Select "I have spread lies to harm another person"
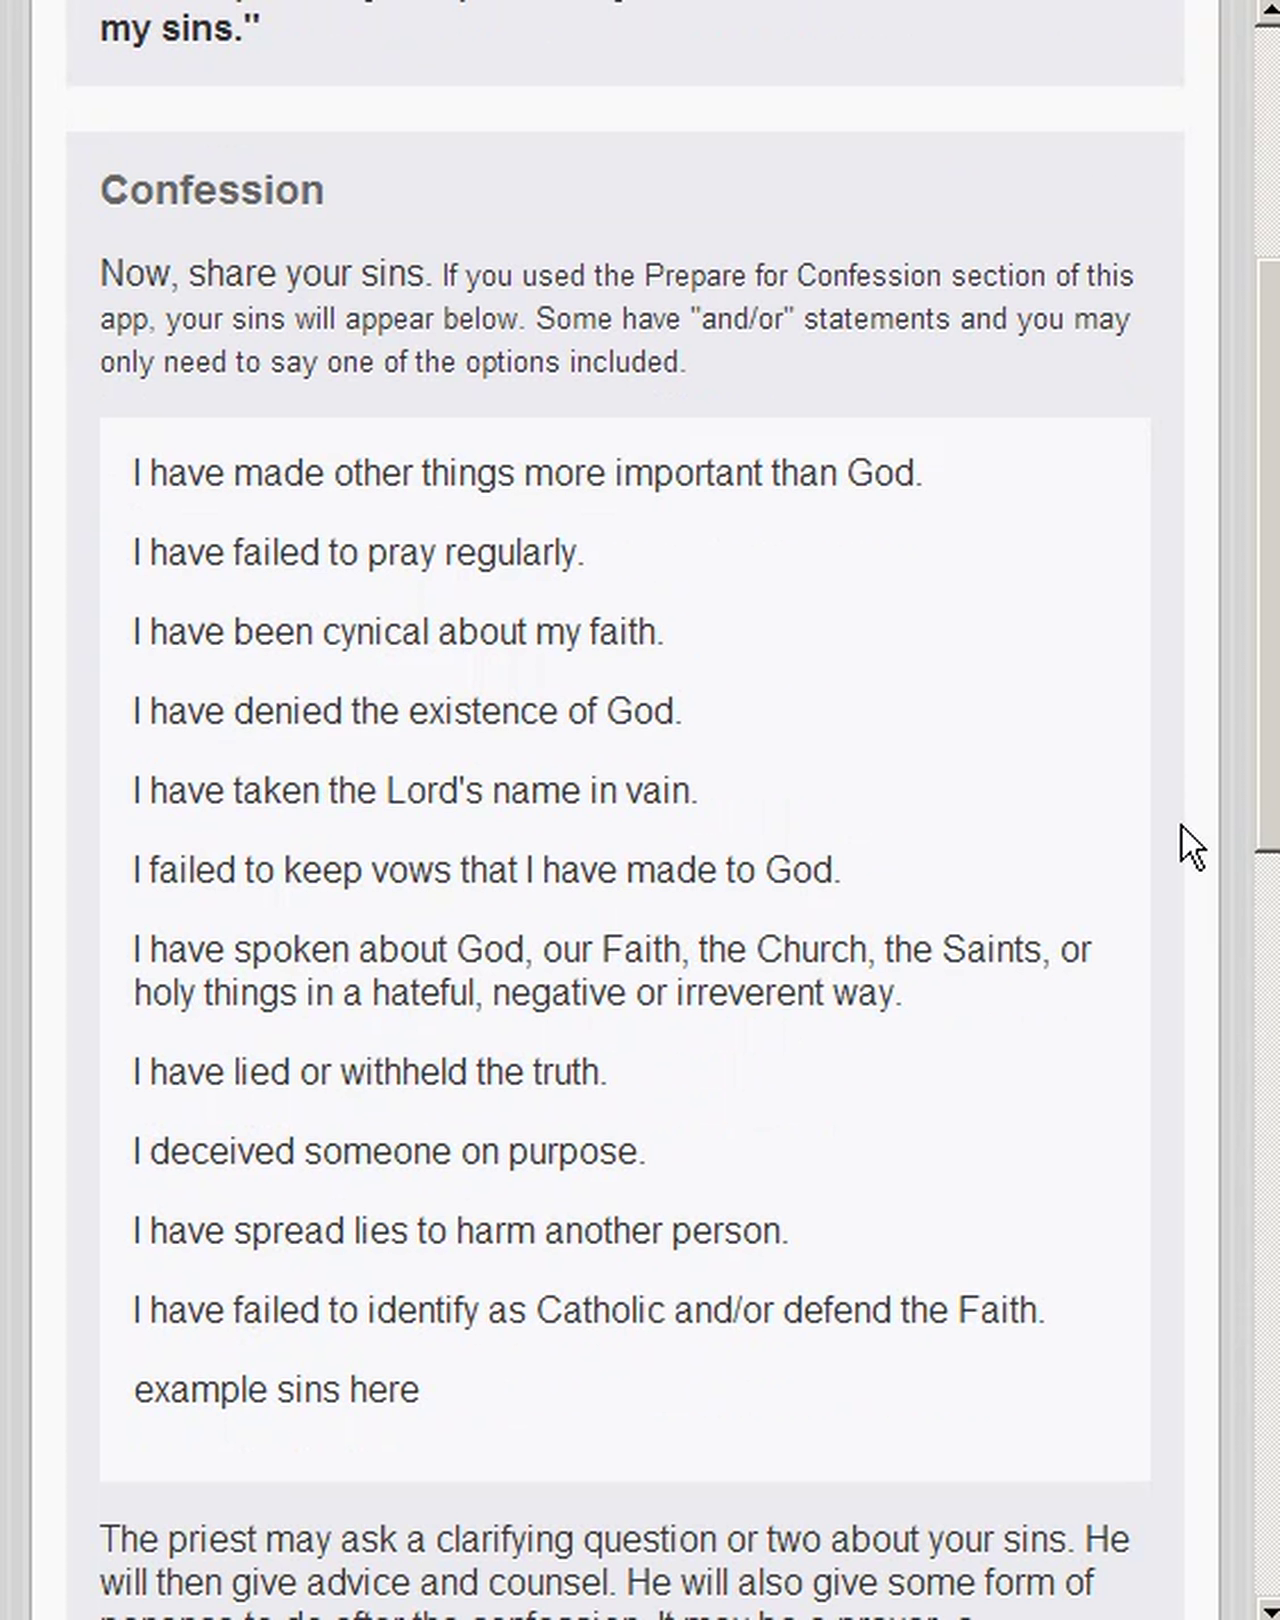 pyautogui.click(x=460, y=1230)
